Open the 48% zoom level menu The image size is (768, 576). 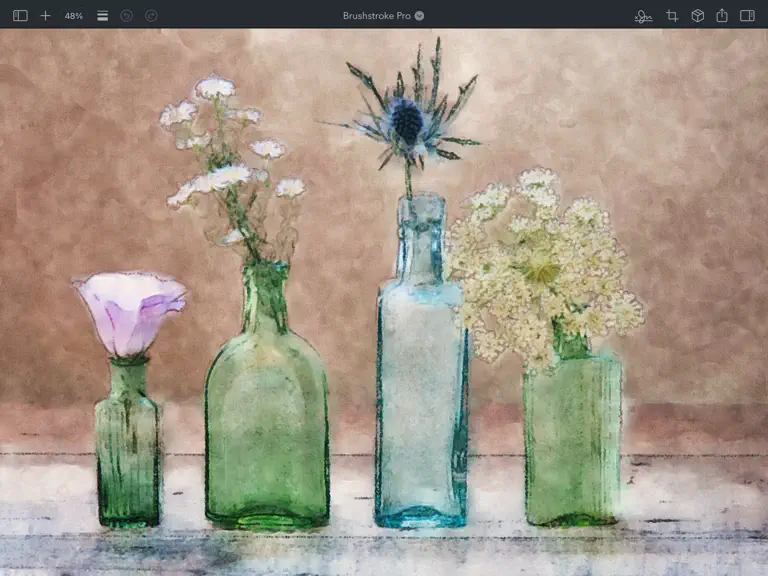coord(73,16)
